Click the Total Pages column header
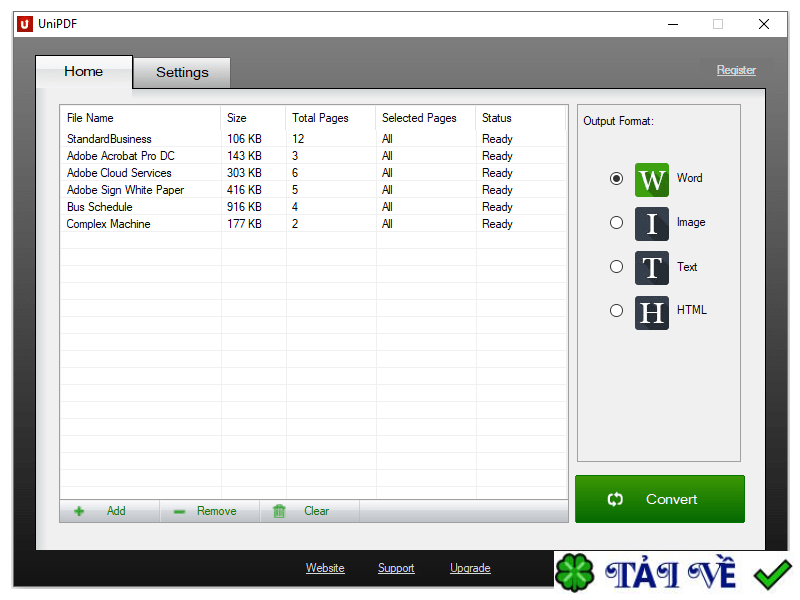Image resolution: width=800 pixels, height=600 pixels. (x=331, y=118)
